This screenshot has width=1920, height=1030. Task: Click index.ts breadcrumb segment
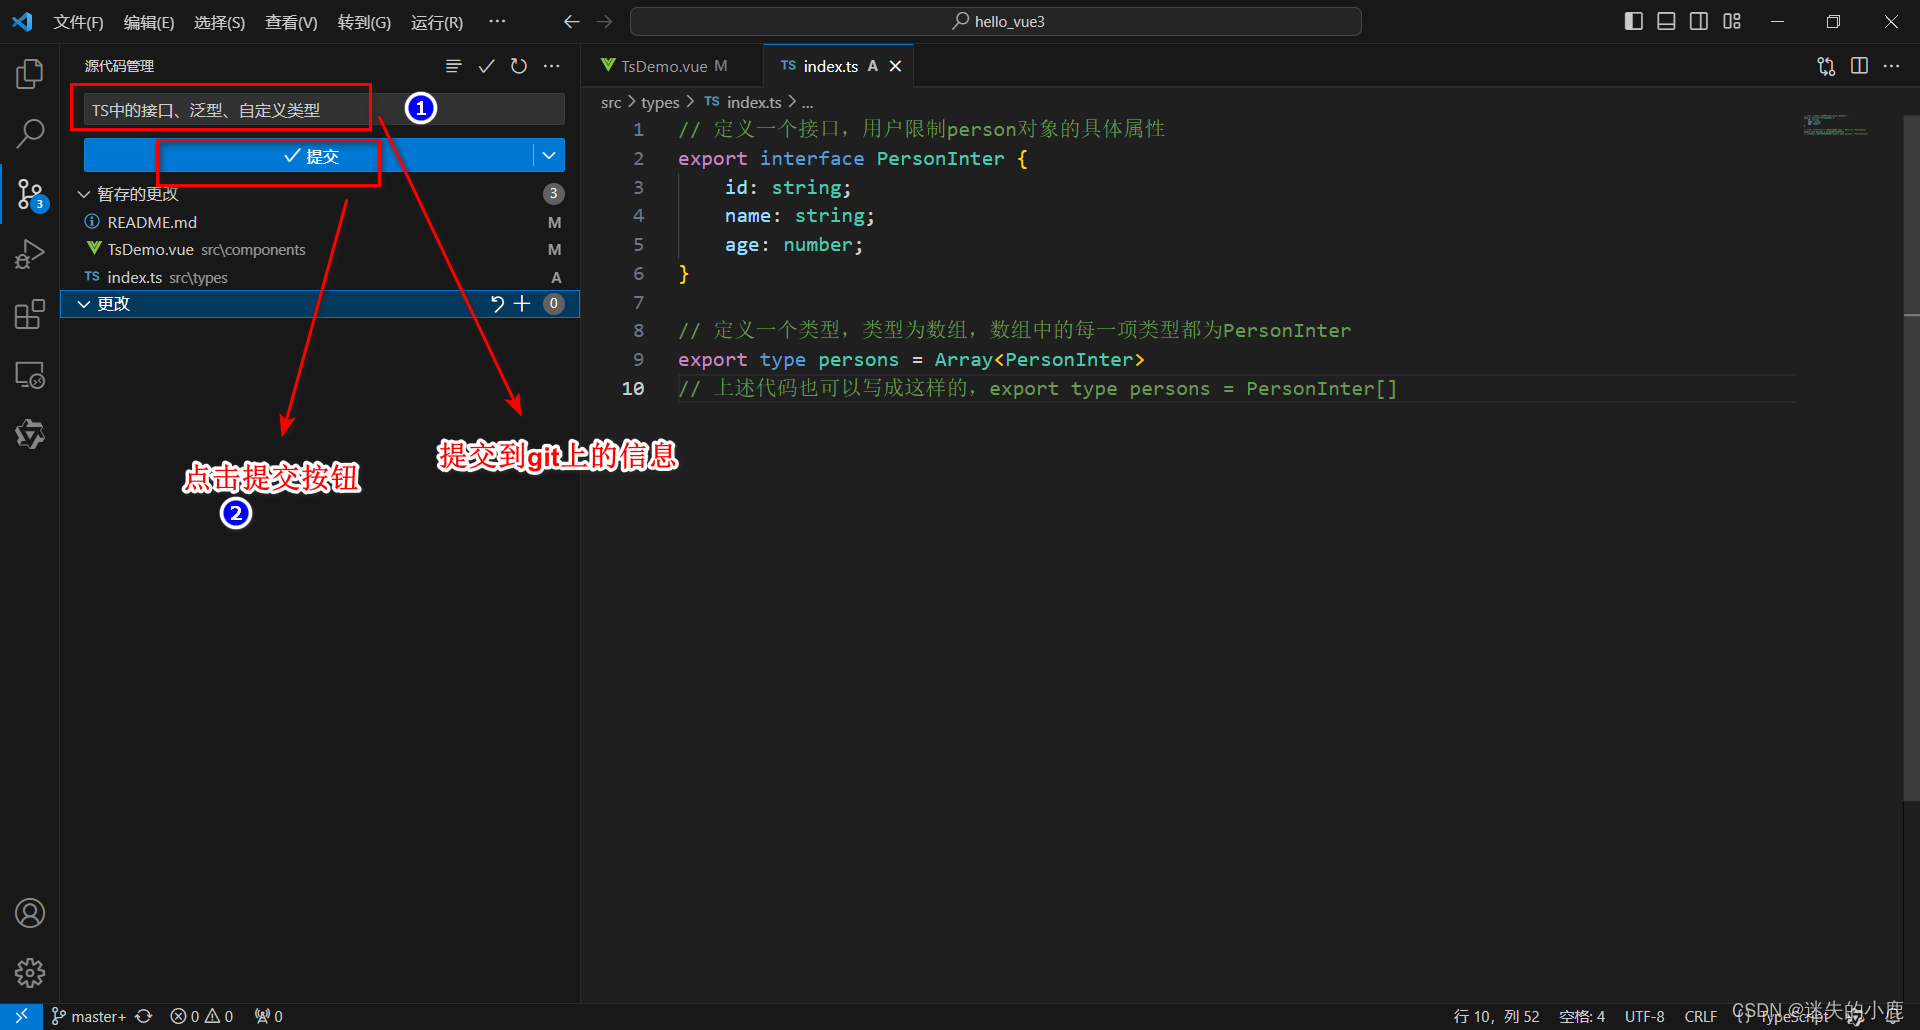[x=743, y=103]
